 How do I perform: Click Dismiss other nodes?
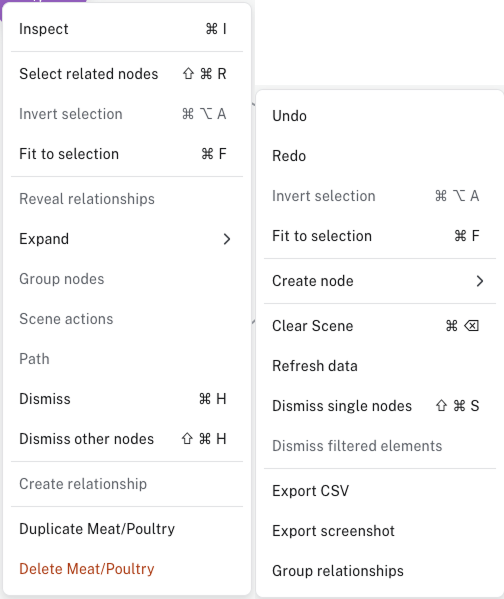127,439
